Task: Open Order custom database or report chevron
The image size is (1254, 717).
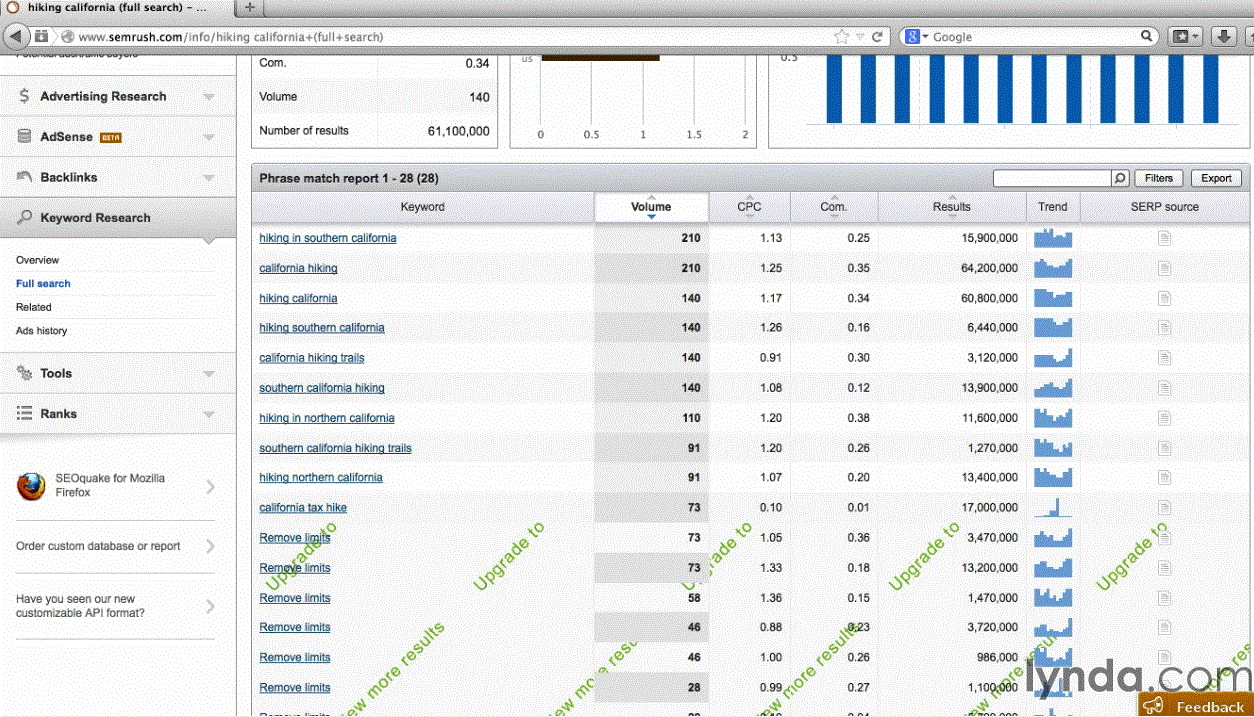Action: pyautogui.click(x=210, y=546)
